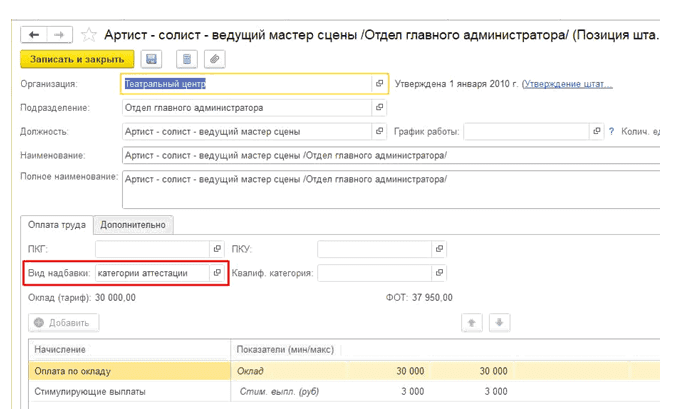Click the Добавить button
The height and width of the screenshot is (409, 688).
(x=64, y=323)
